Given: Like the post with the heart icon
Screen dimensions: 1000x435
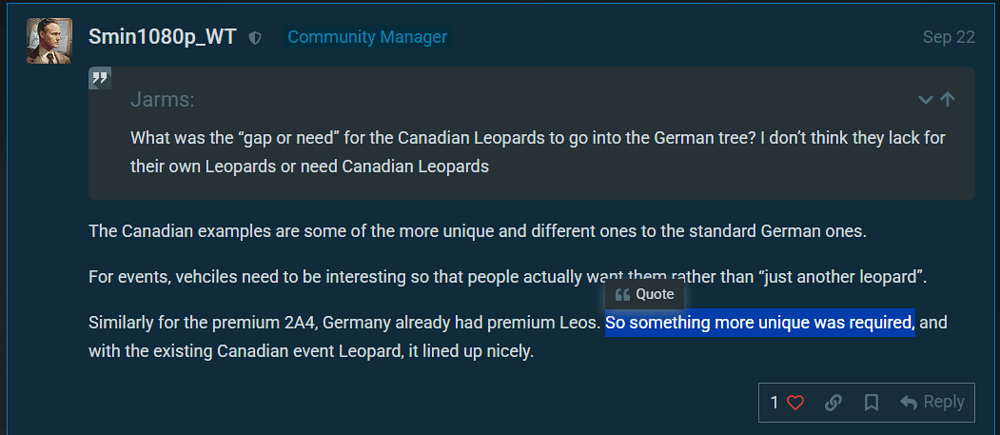Looking at the screenshot, I should pyautogui.click(x=796, y=403).
